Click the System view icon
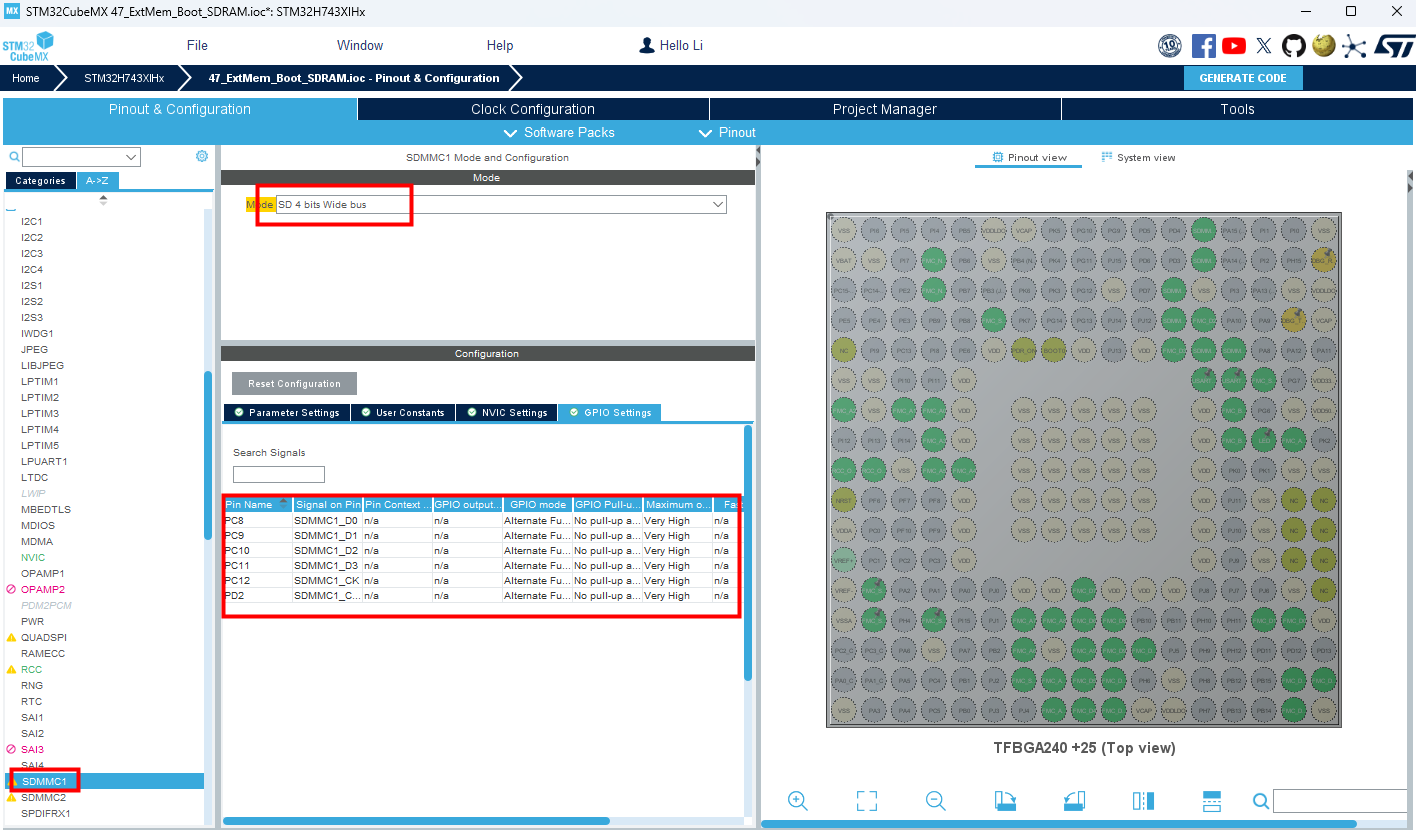 1107,157
